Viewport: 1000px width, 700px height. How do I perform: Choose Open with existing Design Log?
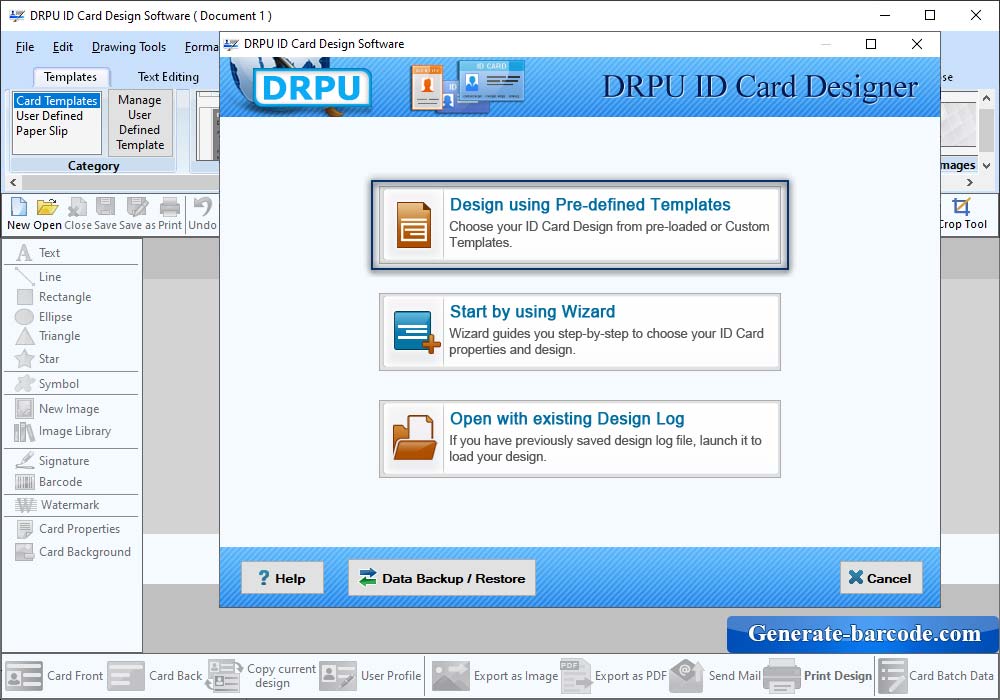click(580, 439)
